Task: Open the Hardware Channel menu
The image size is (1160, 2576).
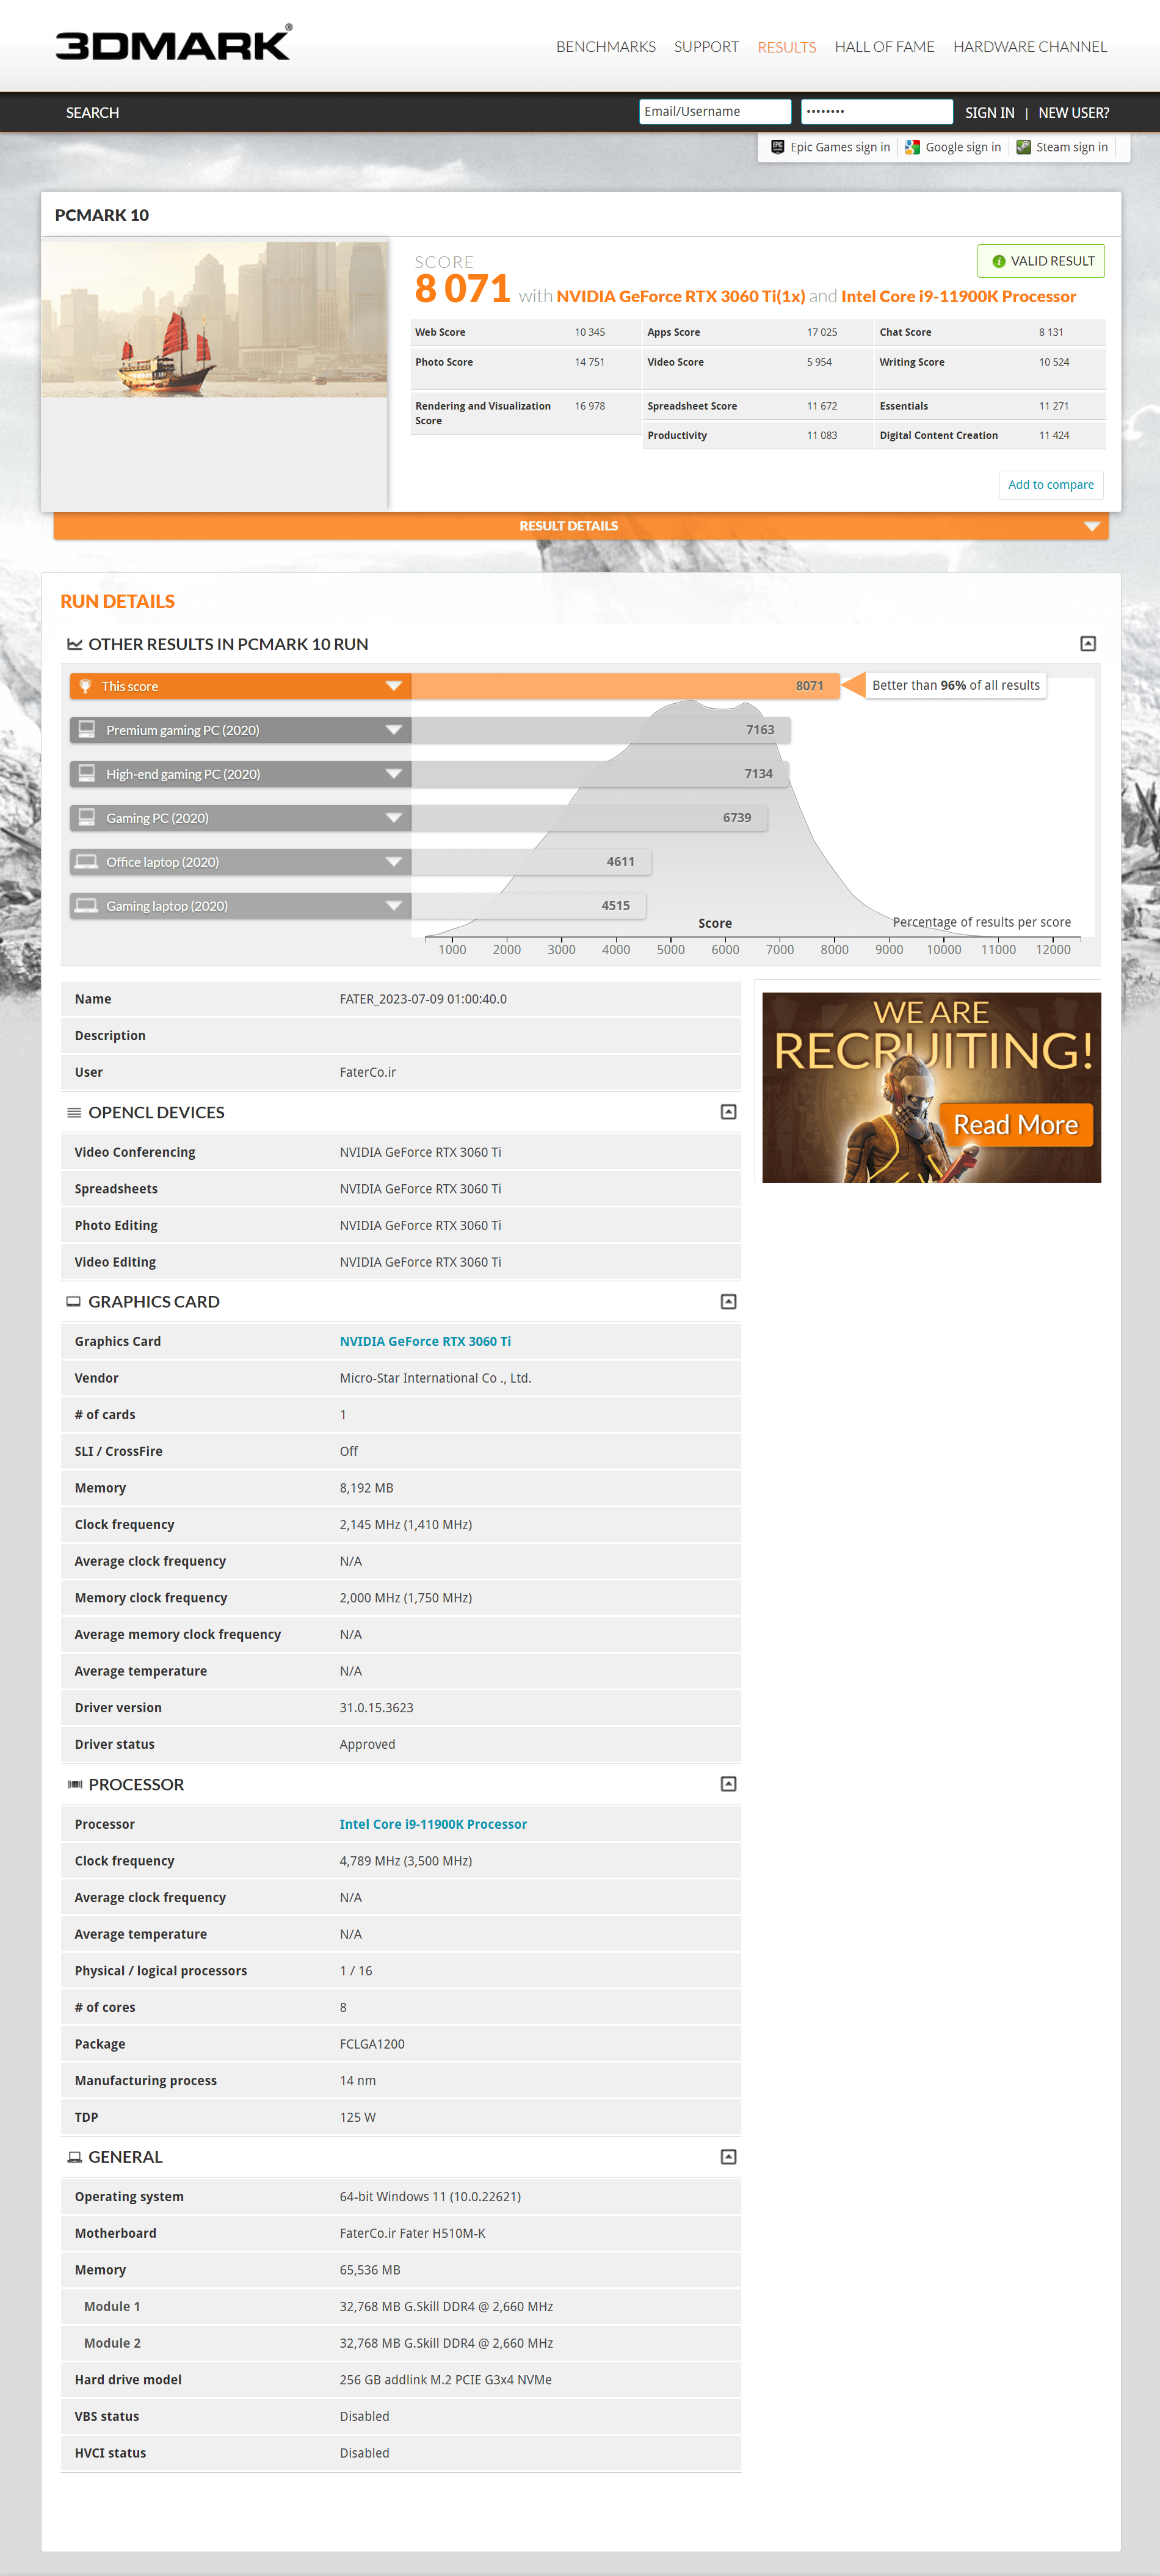Action: coord(1030,47)
